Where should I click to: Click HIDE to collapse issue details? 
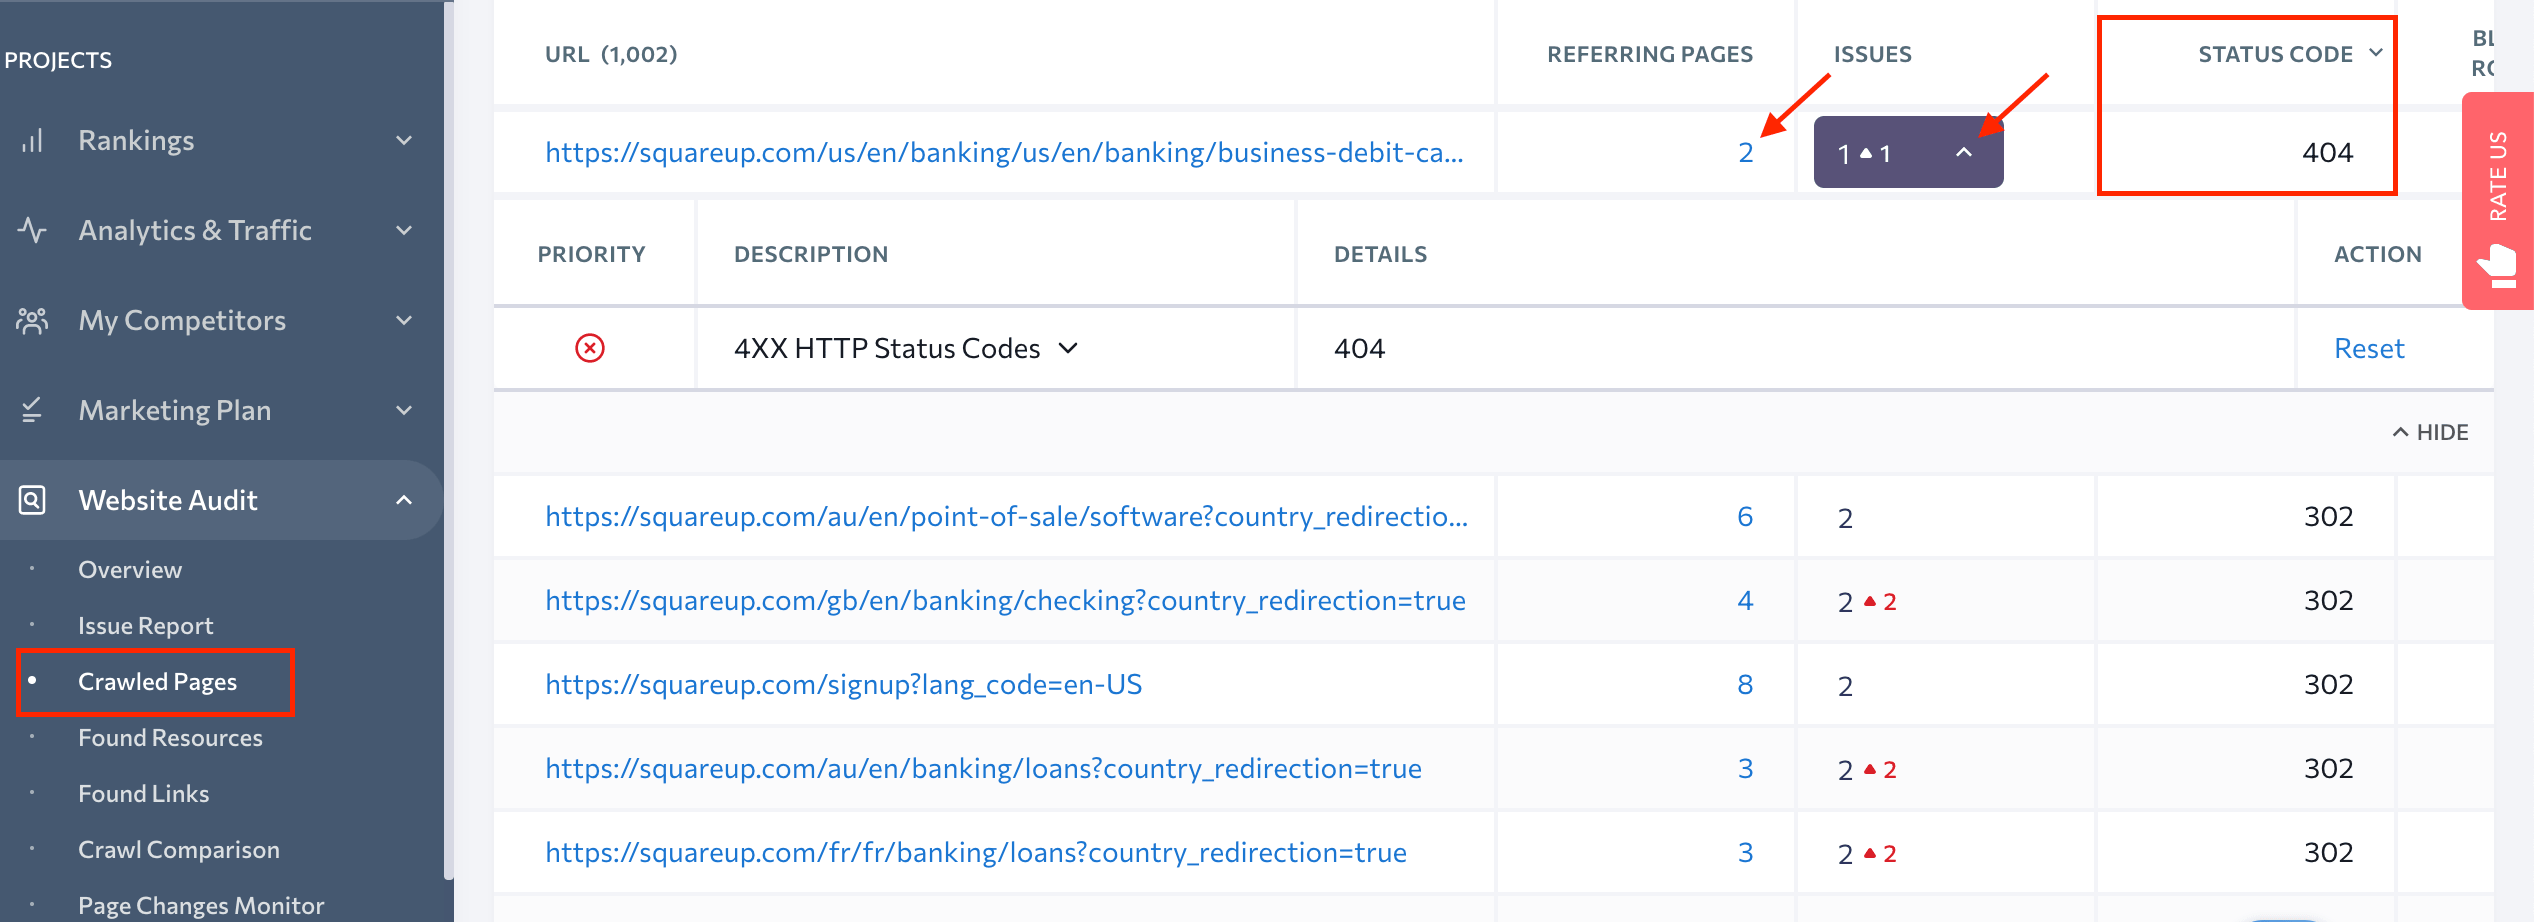coord(2430,432)
